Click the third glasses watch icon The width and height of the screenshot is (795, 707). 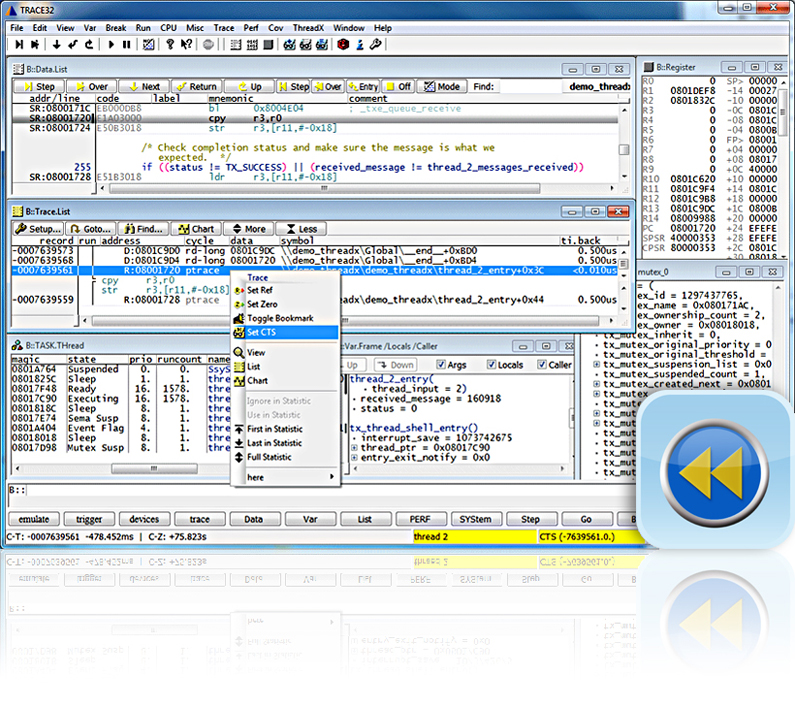pos(322,45)
